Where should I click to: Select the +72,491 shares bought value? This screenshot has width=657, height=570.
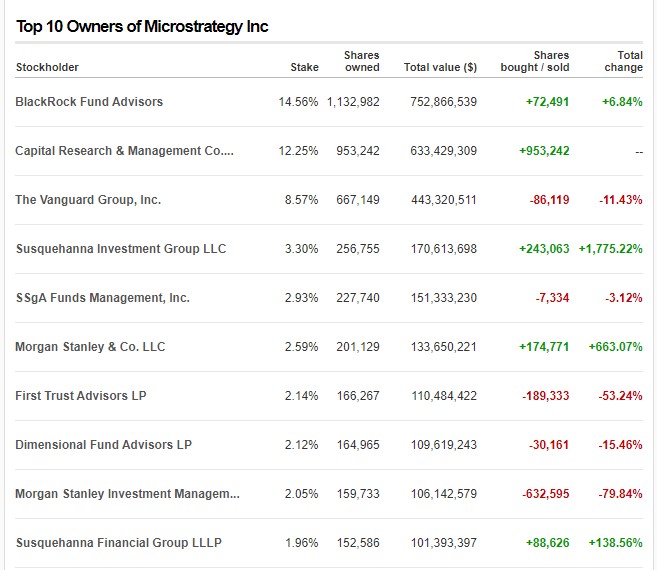(x=547, y=102)
